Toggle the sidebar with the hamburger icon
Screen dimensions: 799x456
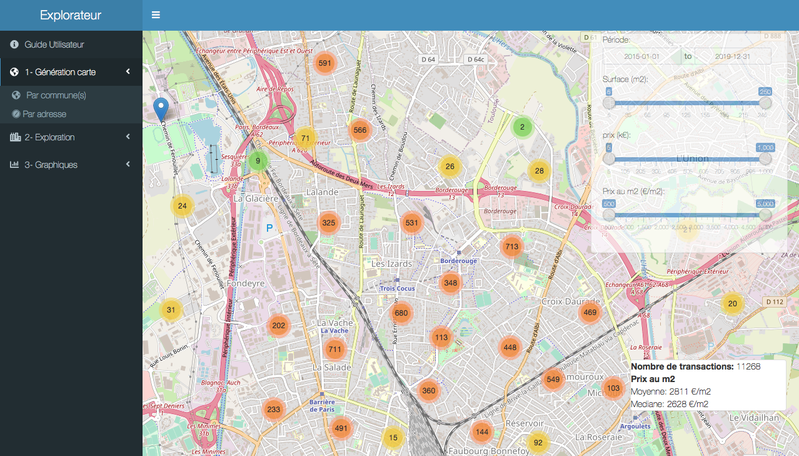(x=156, y=15)
